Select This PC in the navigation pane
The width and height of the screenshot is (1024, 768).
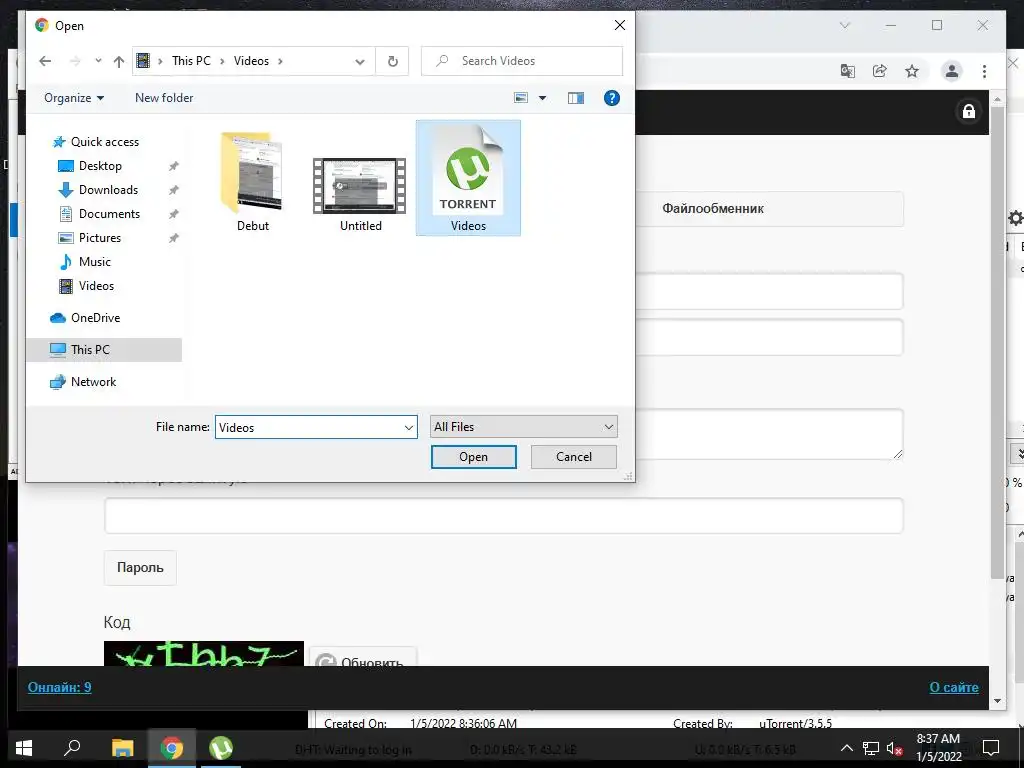(90, 349)
